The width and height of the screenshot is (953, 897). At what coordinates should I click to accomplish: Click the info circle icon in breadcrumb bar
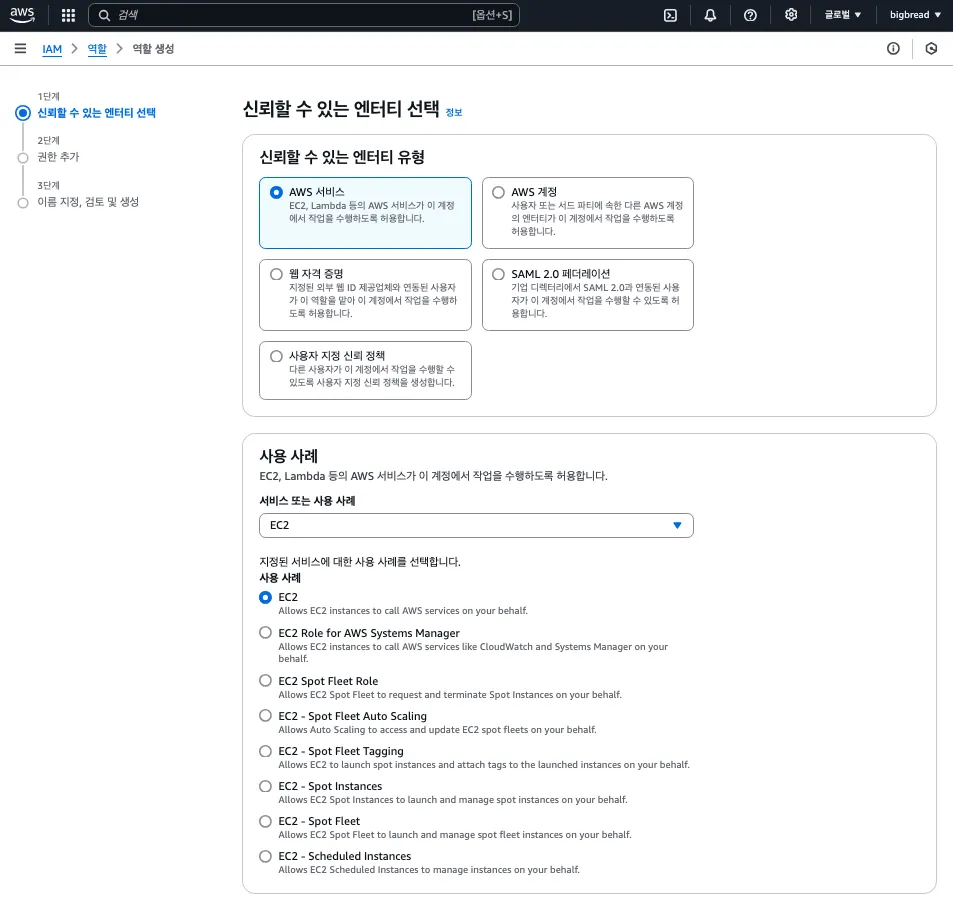click(893, 49)
